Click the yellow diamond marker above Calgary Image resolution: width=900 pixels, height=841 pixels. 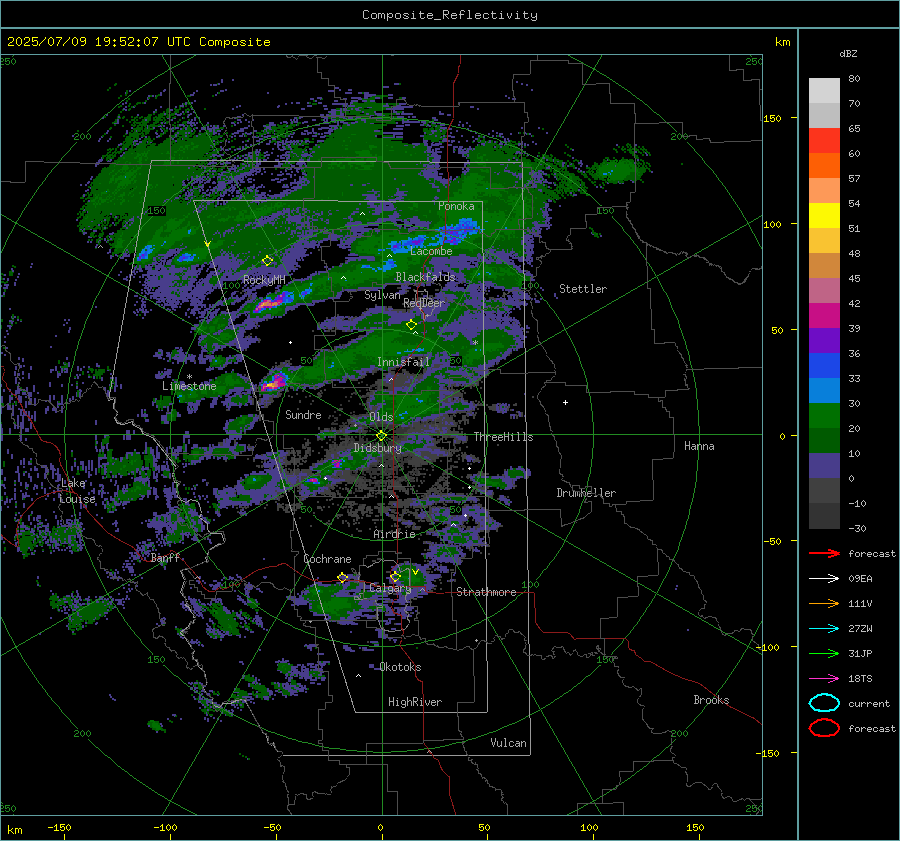pos(395,576)
